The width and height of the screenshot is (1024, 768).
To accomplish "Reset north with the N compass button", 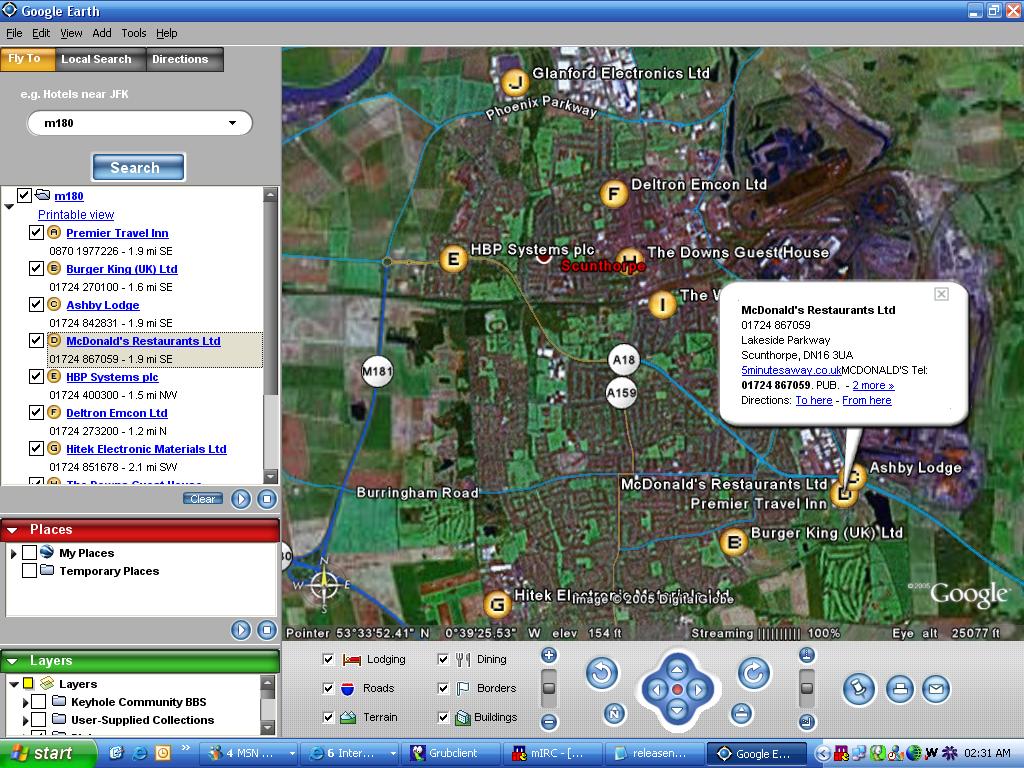I will [x=614, y=713].
